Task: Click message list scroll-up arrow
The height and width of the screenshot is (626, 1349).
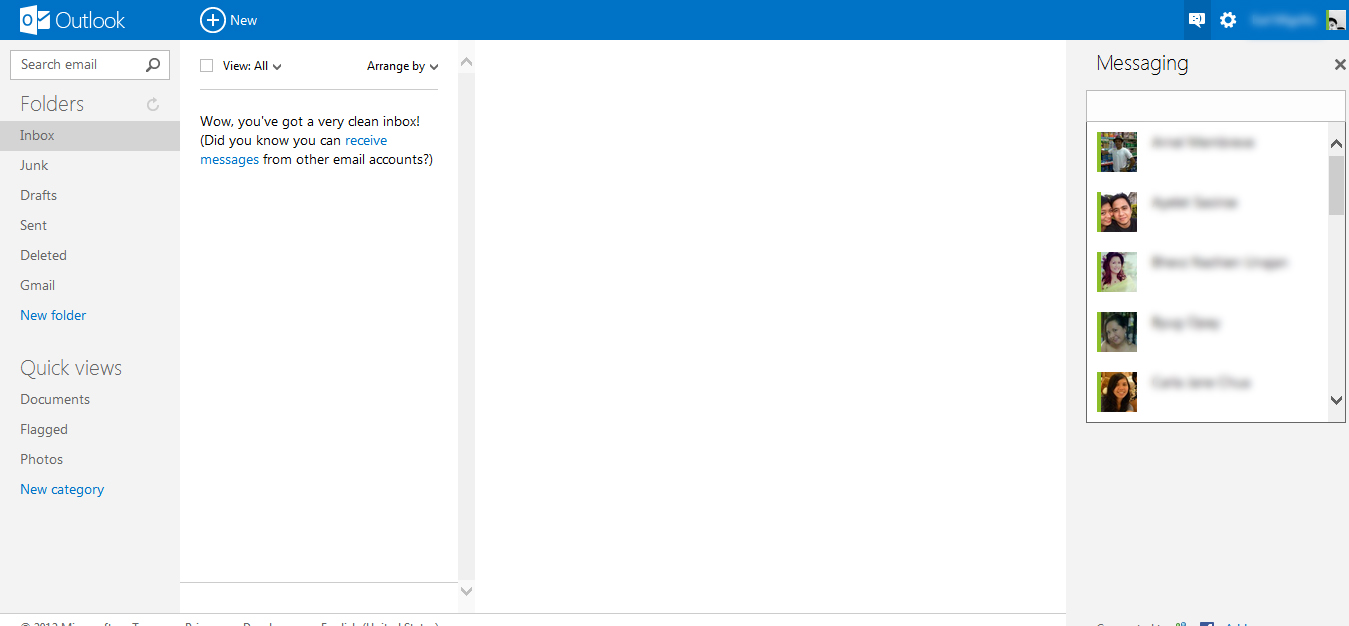Action: (x=466, y=63)
